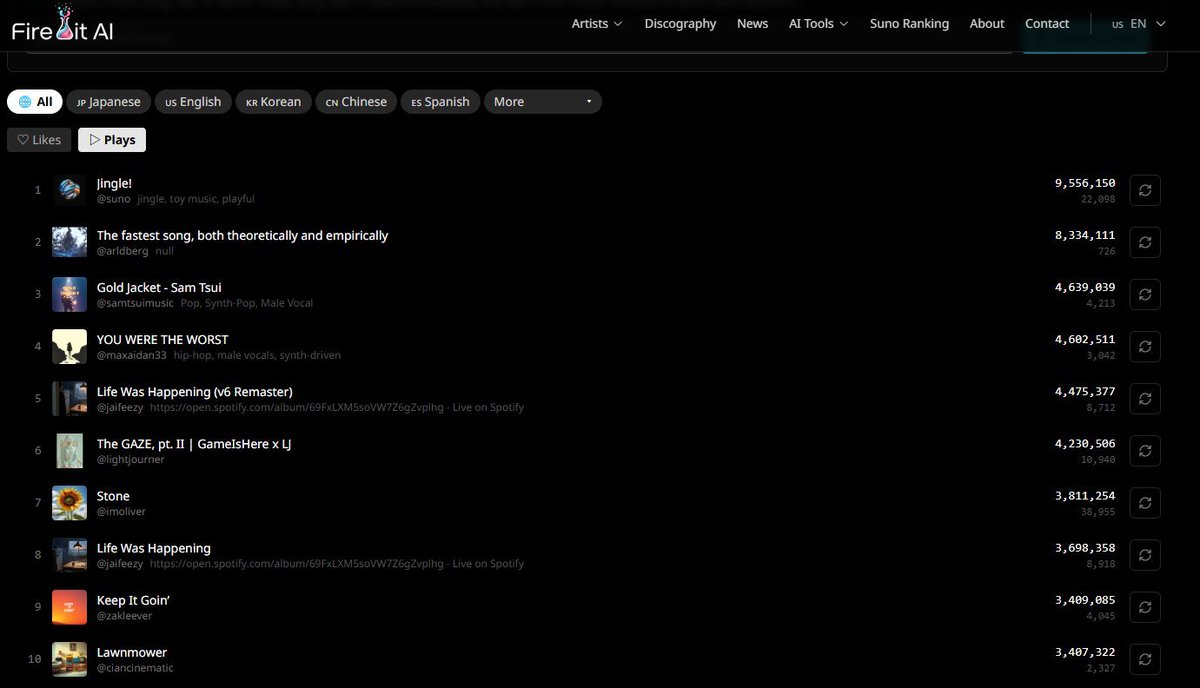The image size is (1200, 688).
Task: Open the jingle! cover art thumbnail
Action: click(x=69, y=190)
